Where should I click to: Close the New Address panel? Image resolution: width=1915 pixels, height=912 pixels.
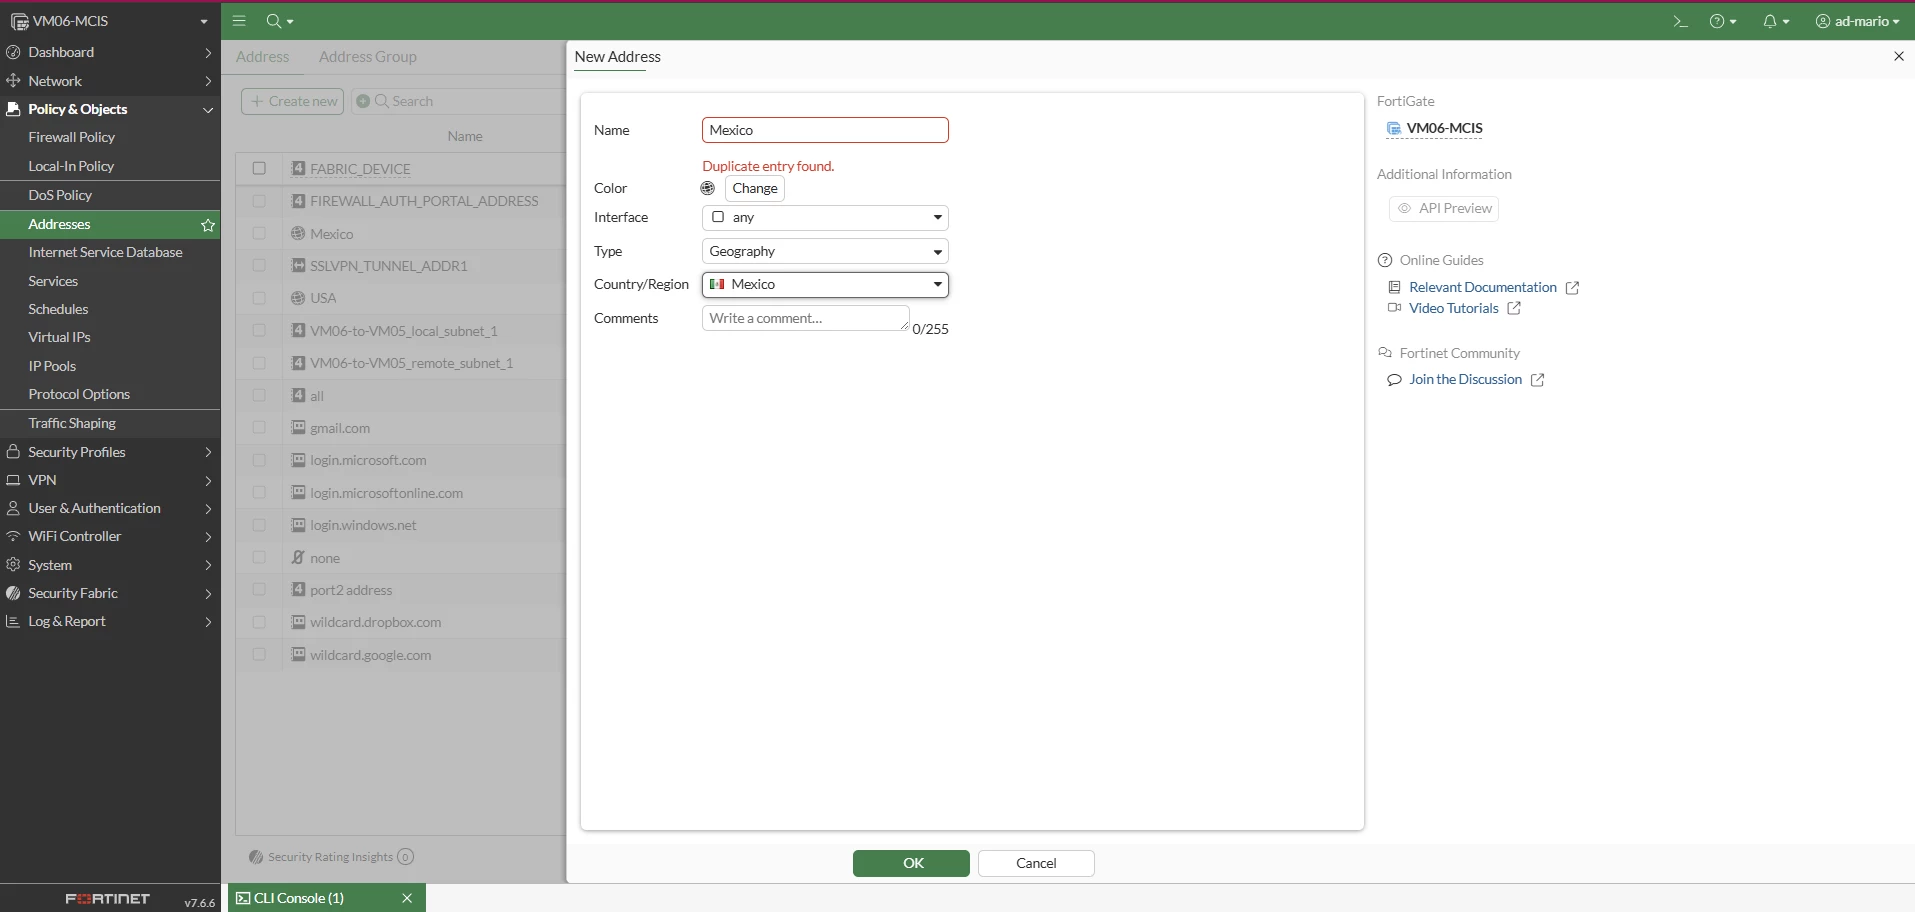1898,56
